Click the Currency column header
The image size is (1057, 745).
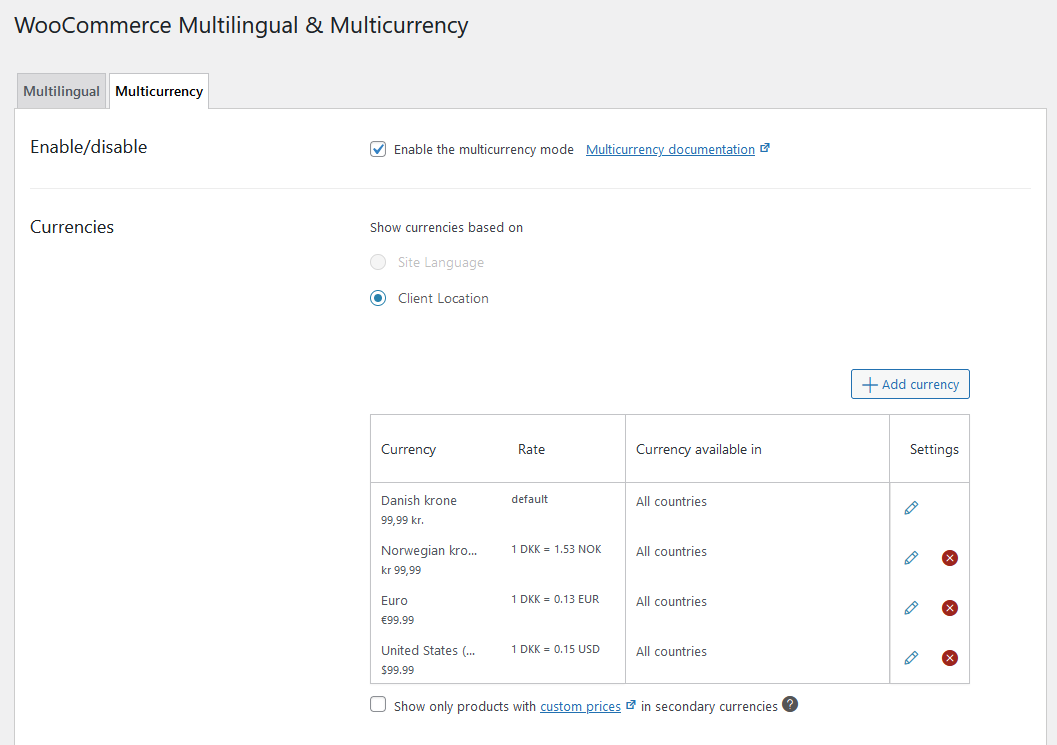409,450
